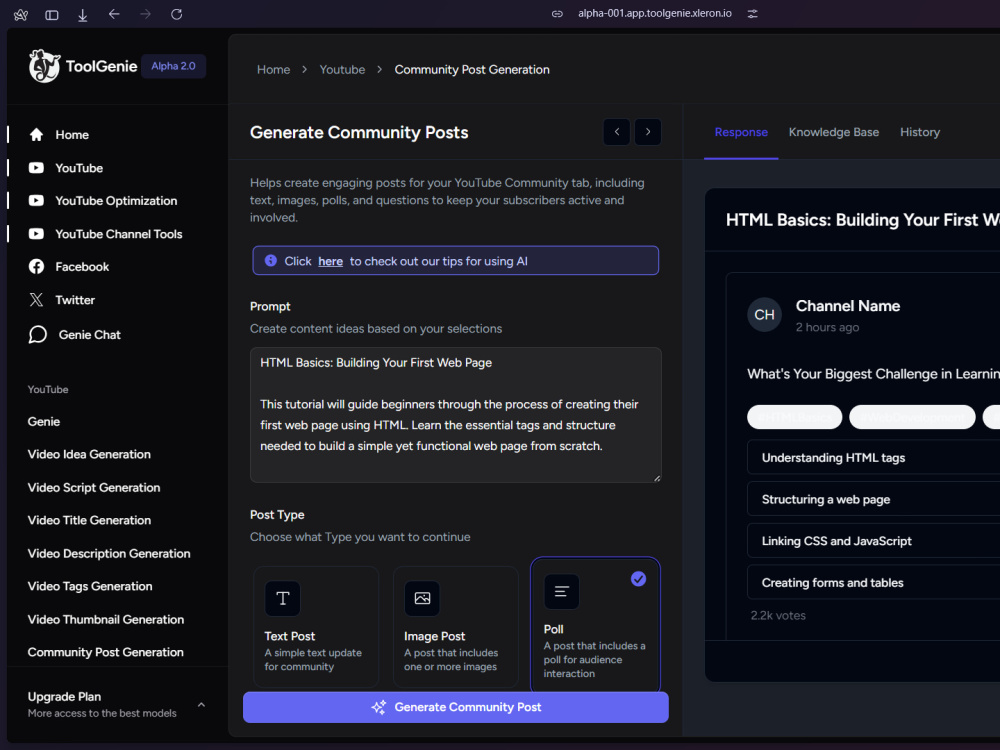Click the Generate Community Post button
This screenshot has height=750, width=1000.
pyautogui.click(x=456, y=707)
